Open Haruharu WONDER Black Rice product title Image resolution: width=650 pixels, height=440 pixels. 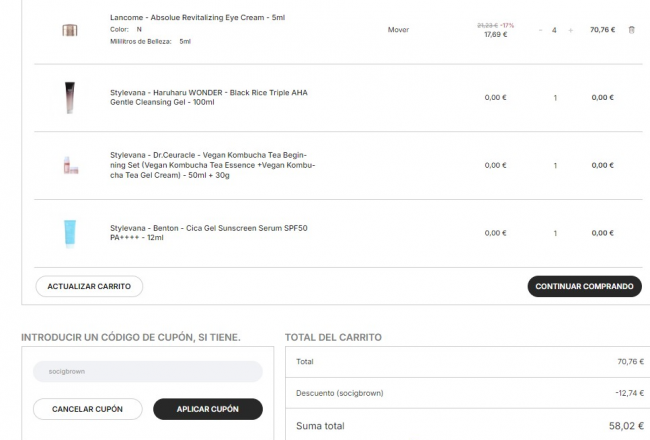(x=209, y=97)
